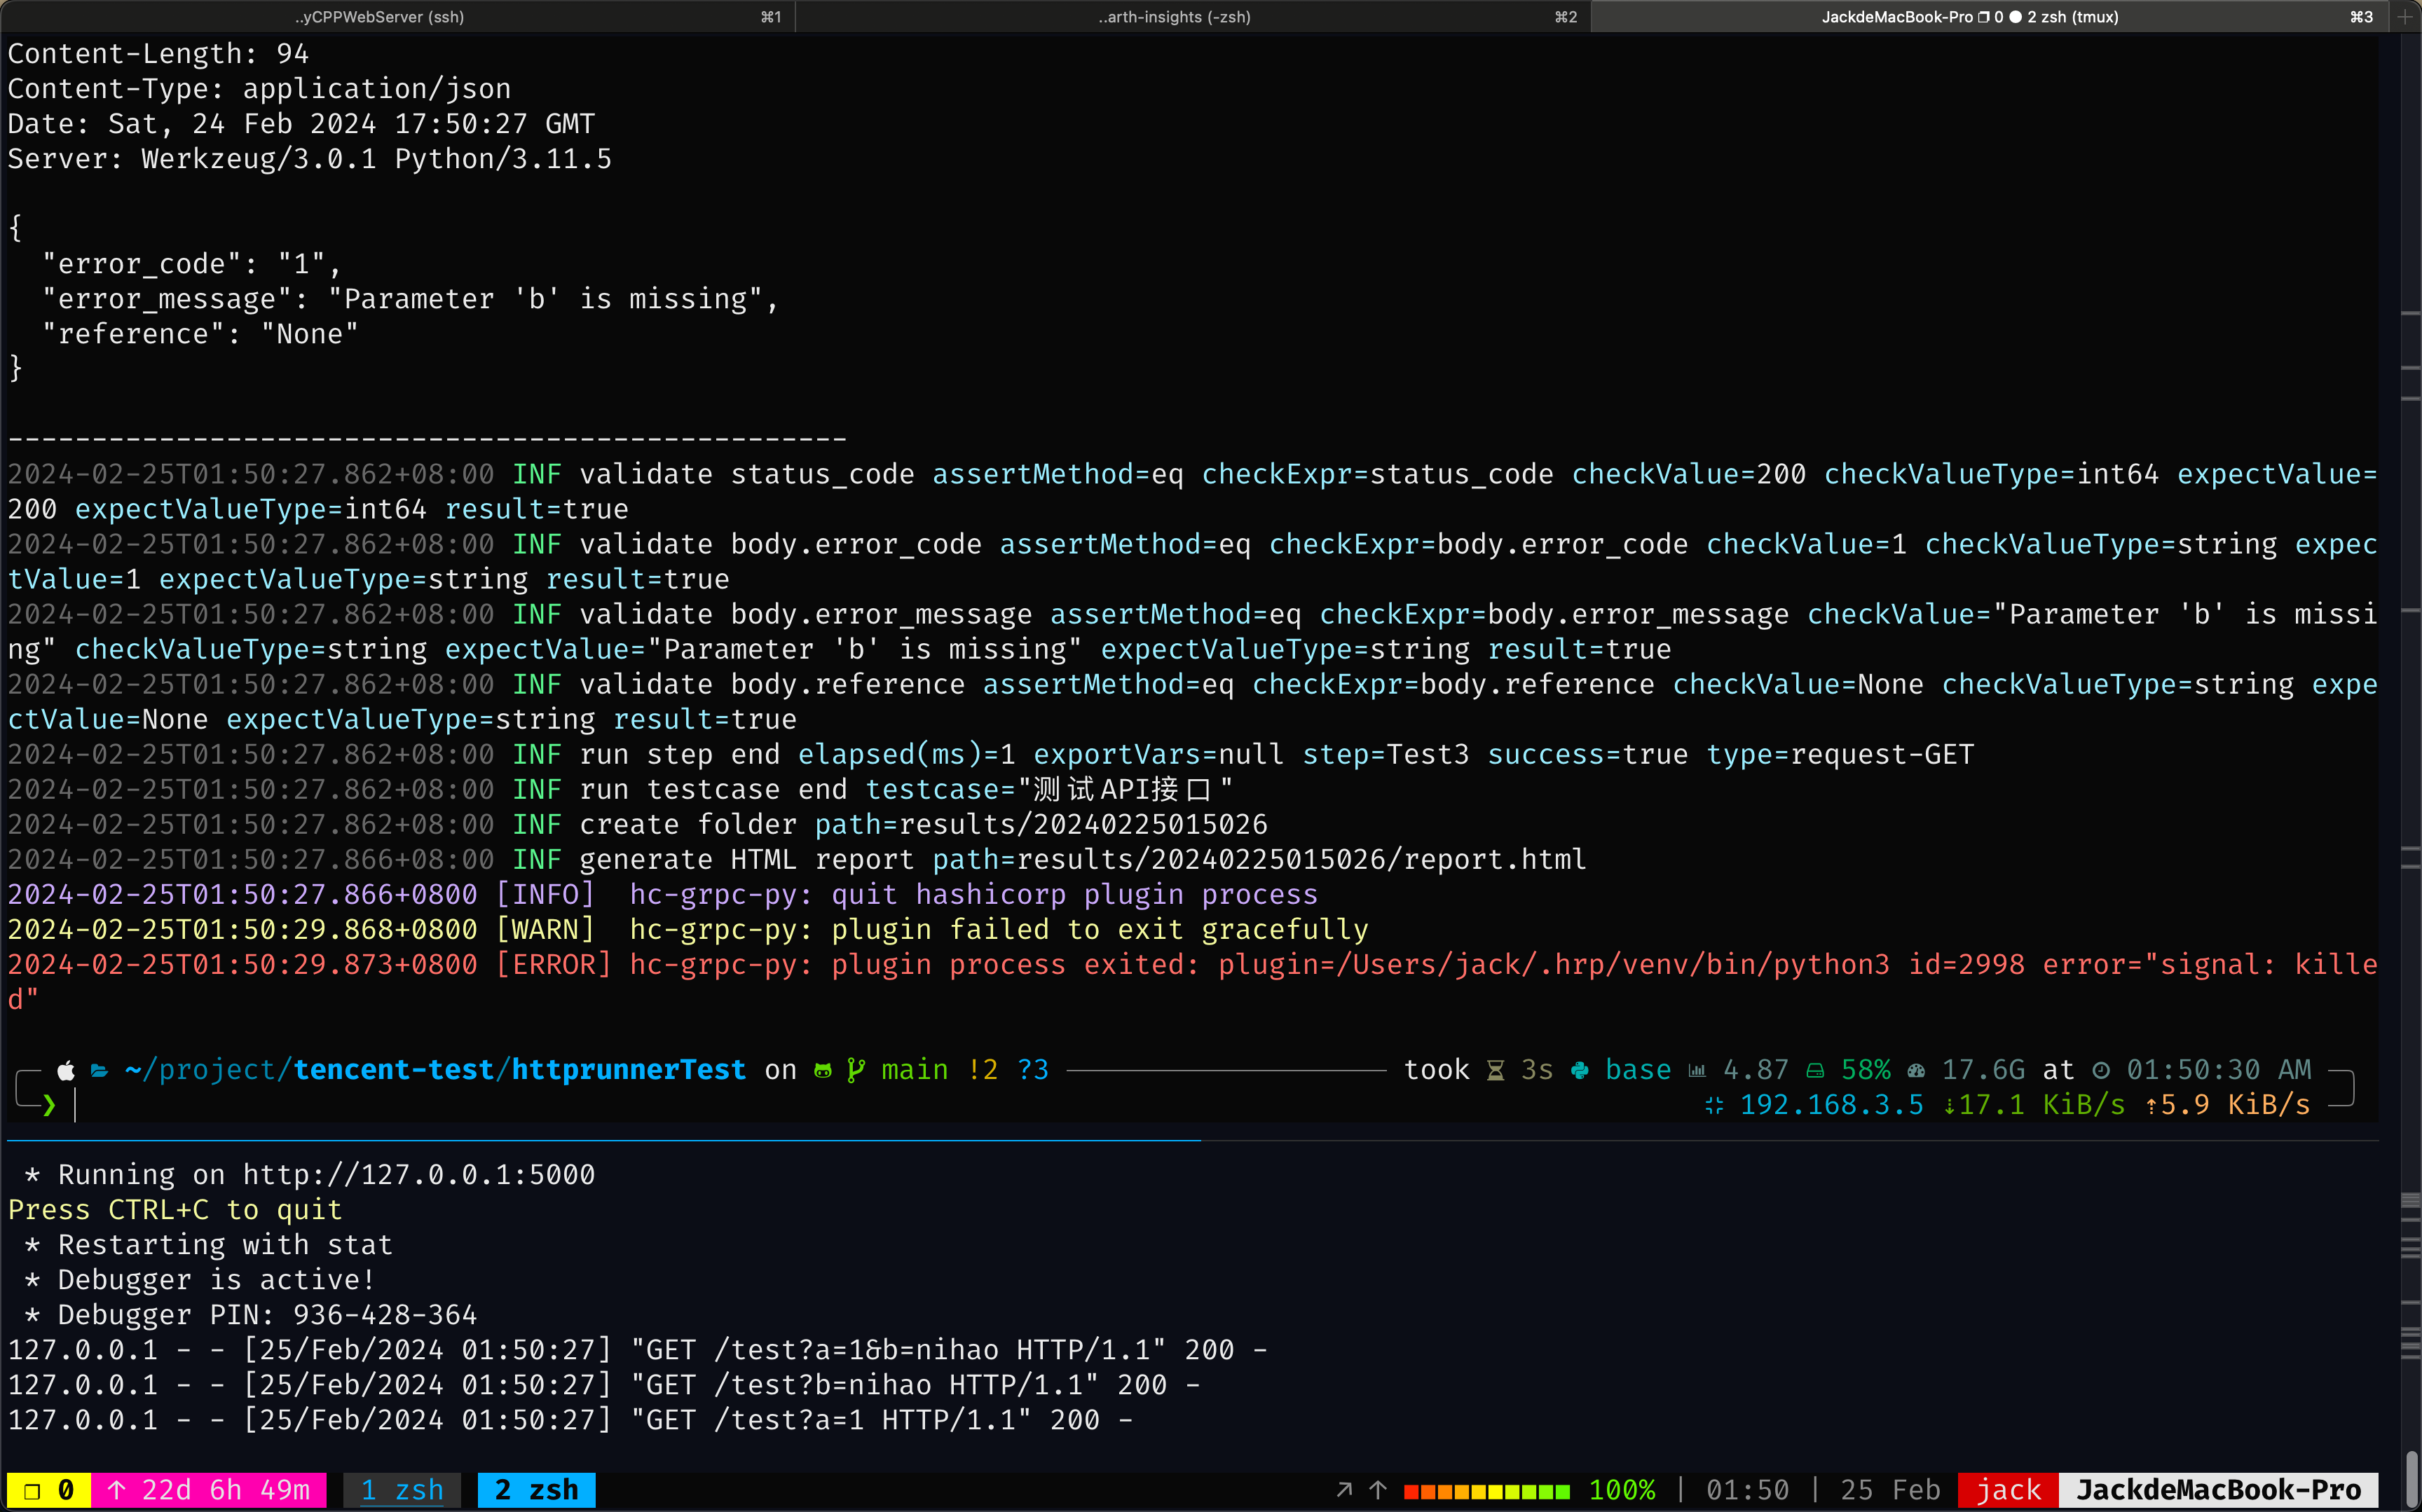Click the green prompt chevron

click(49, 1105)
